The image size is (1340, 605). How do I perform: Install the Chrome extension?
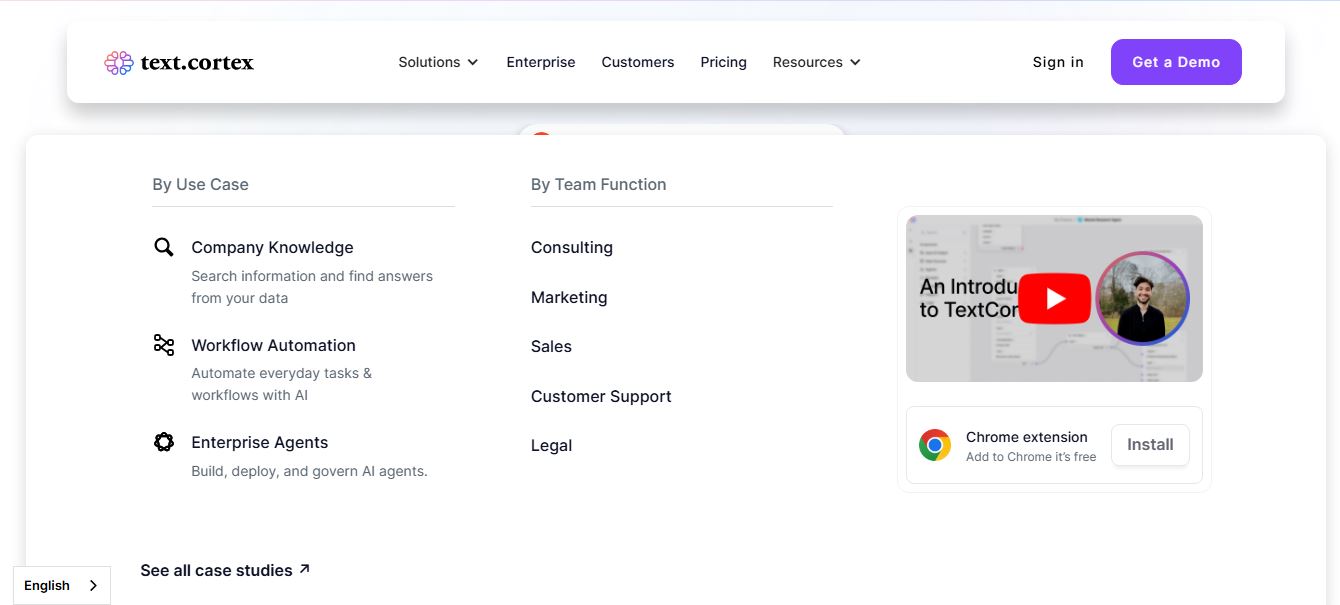pyautogui.click(x=1150, y=445)
